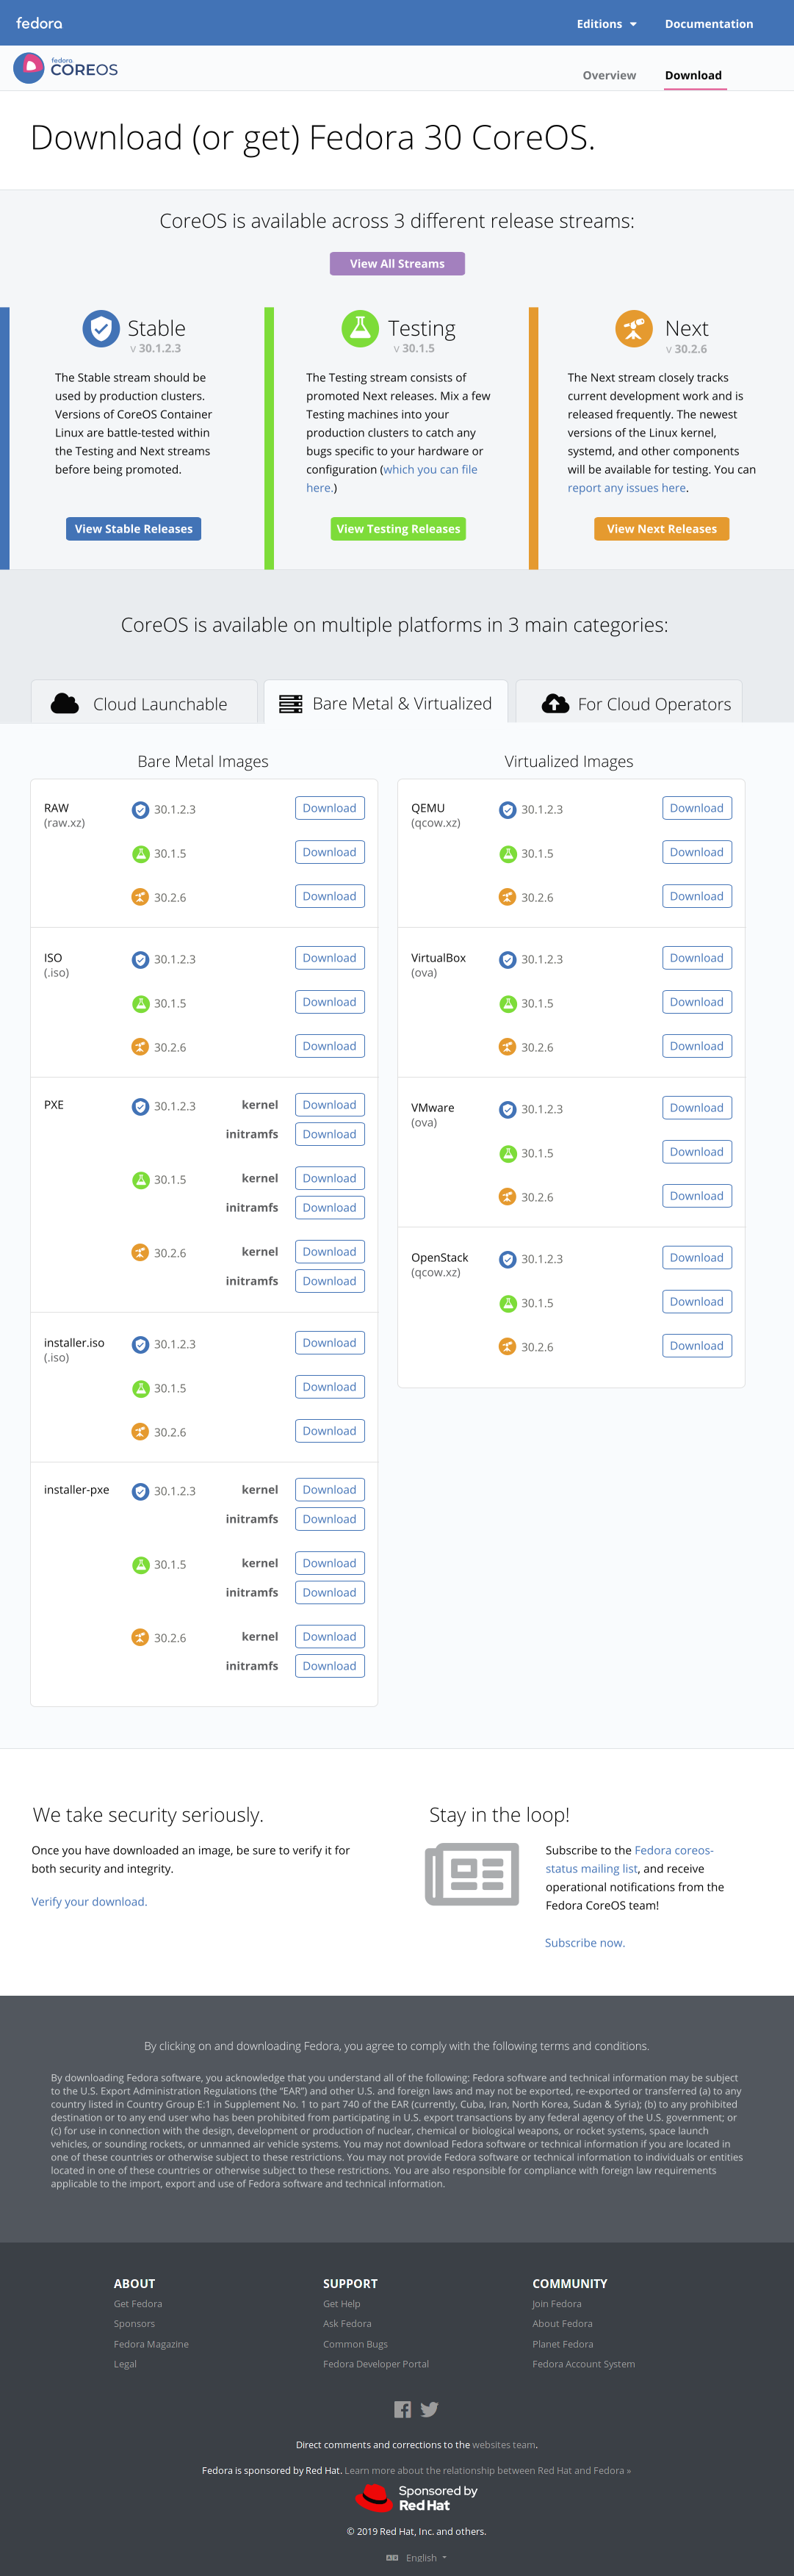This screenshot has width=794, height=2576.
Task: Click the Stable stream shield icon
Action: (101, 328)
